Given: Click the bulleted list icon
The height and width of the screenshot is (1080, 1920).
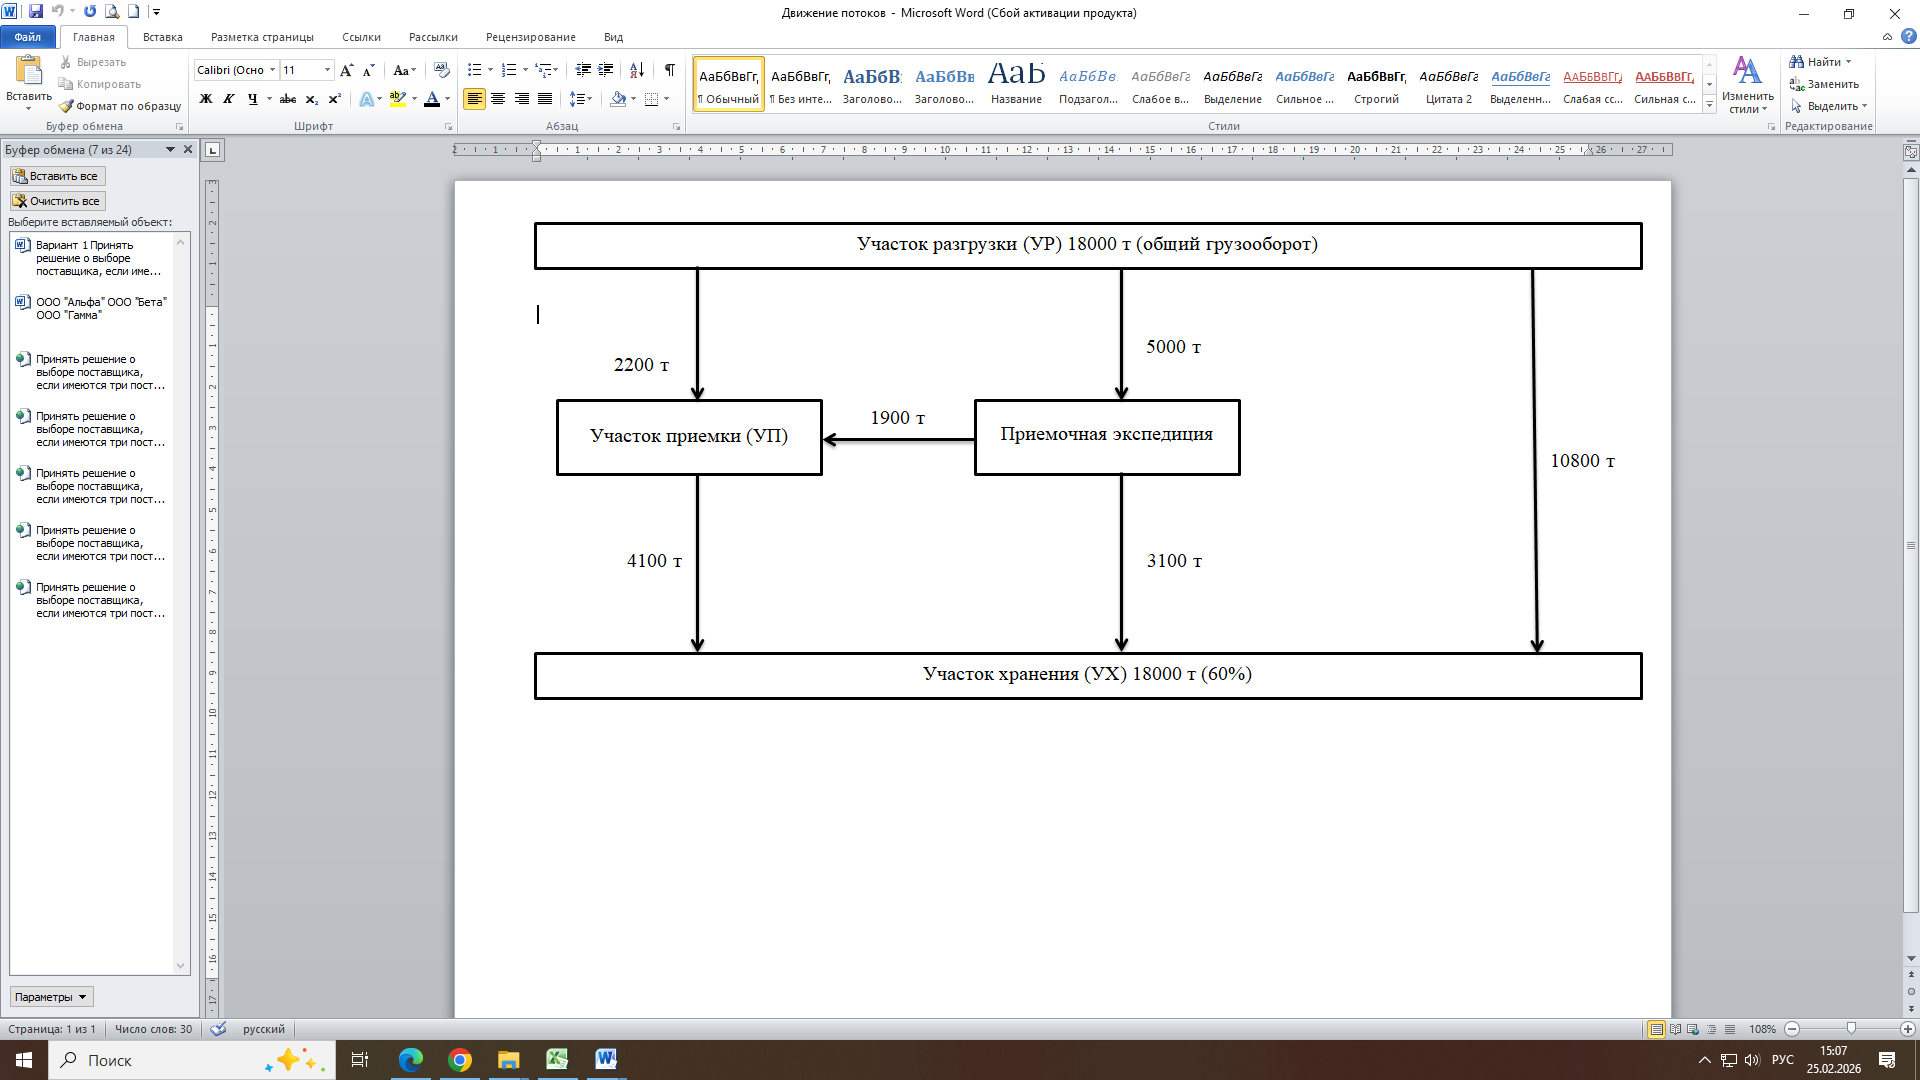Looking at the screenshot, I should [x=474, y=70].
